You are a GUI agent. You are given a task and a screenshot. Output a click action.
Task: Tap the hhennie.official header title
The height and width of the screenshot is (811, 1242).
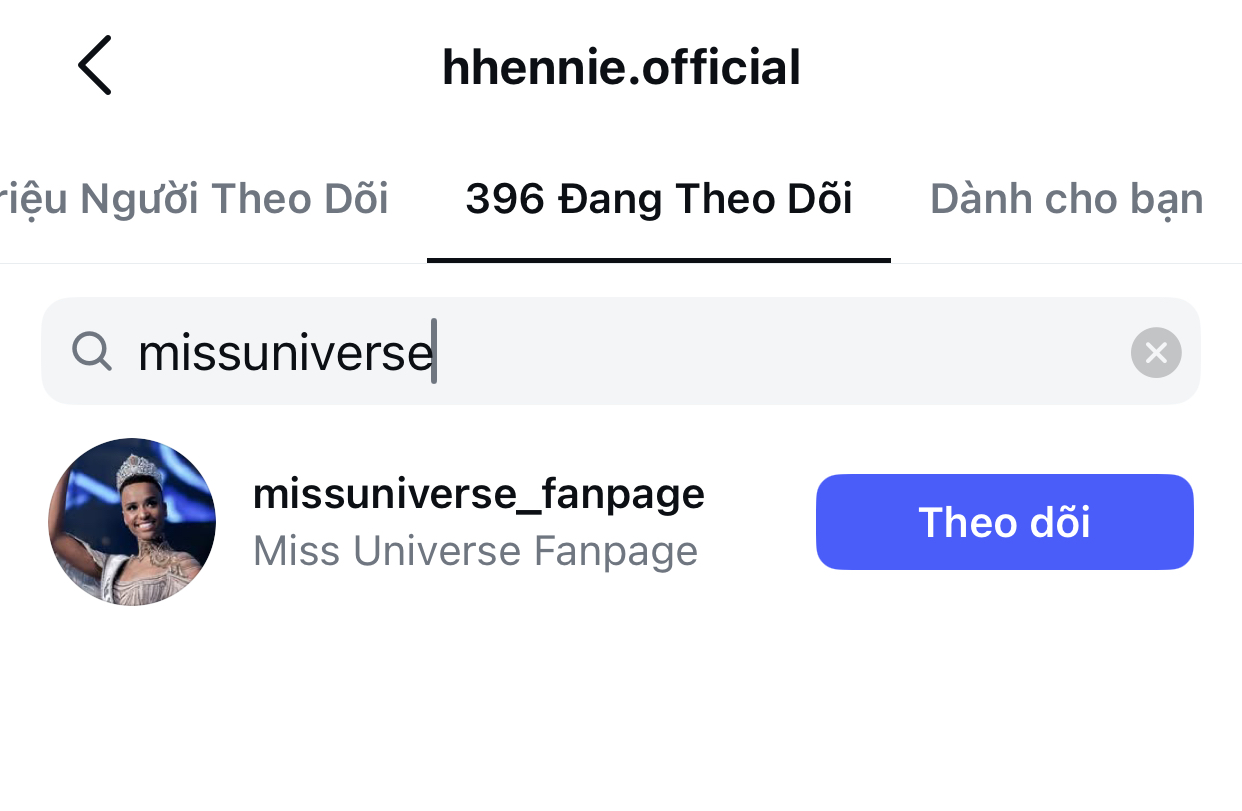point(621,67)
